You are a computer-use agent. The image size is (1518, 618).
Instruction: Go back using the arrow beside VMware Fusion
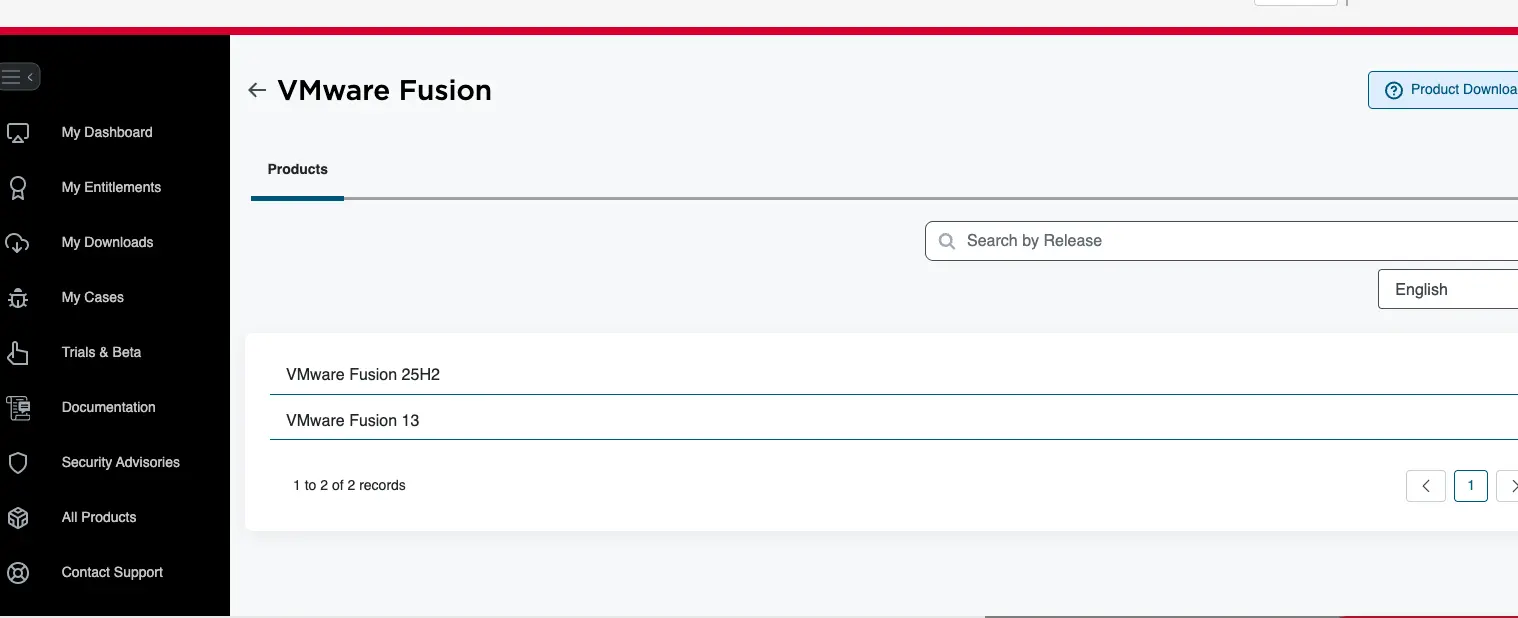tap(256, 90)
